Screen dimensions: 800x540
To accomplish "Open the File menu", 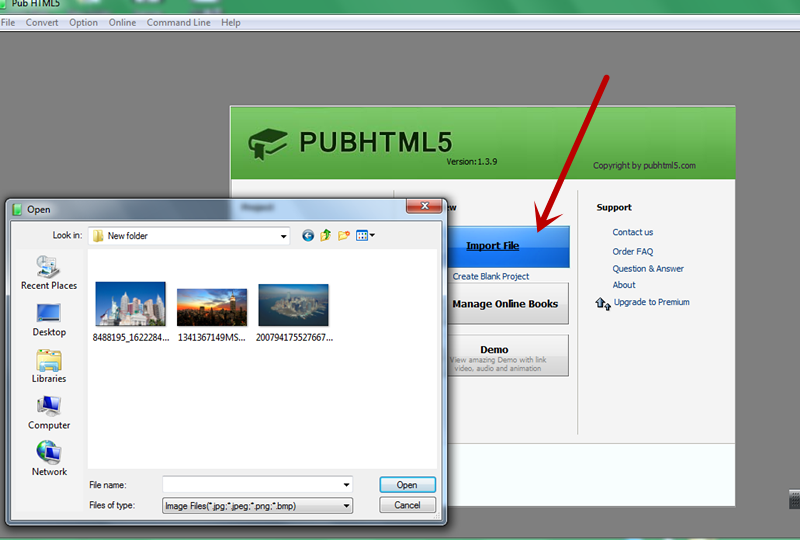I will click(8, 22).
